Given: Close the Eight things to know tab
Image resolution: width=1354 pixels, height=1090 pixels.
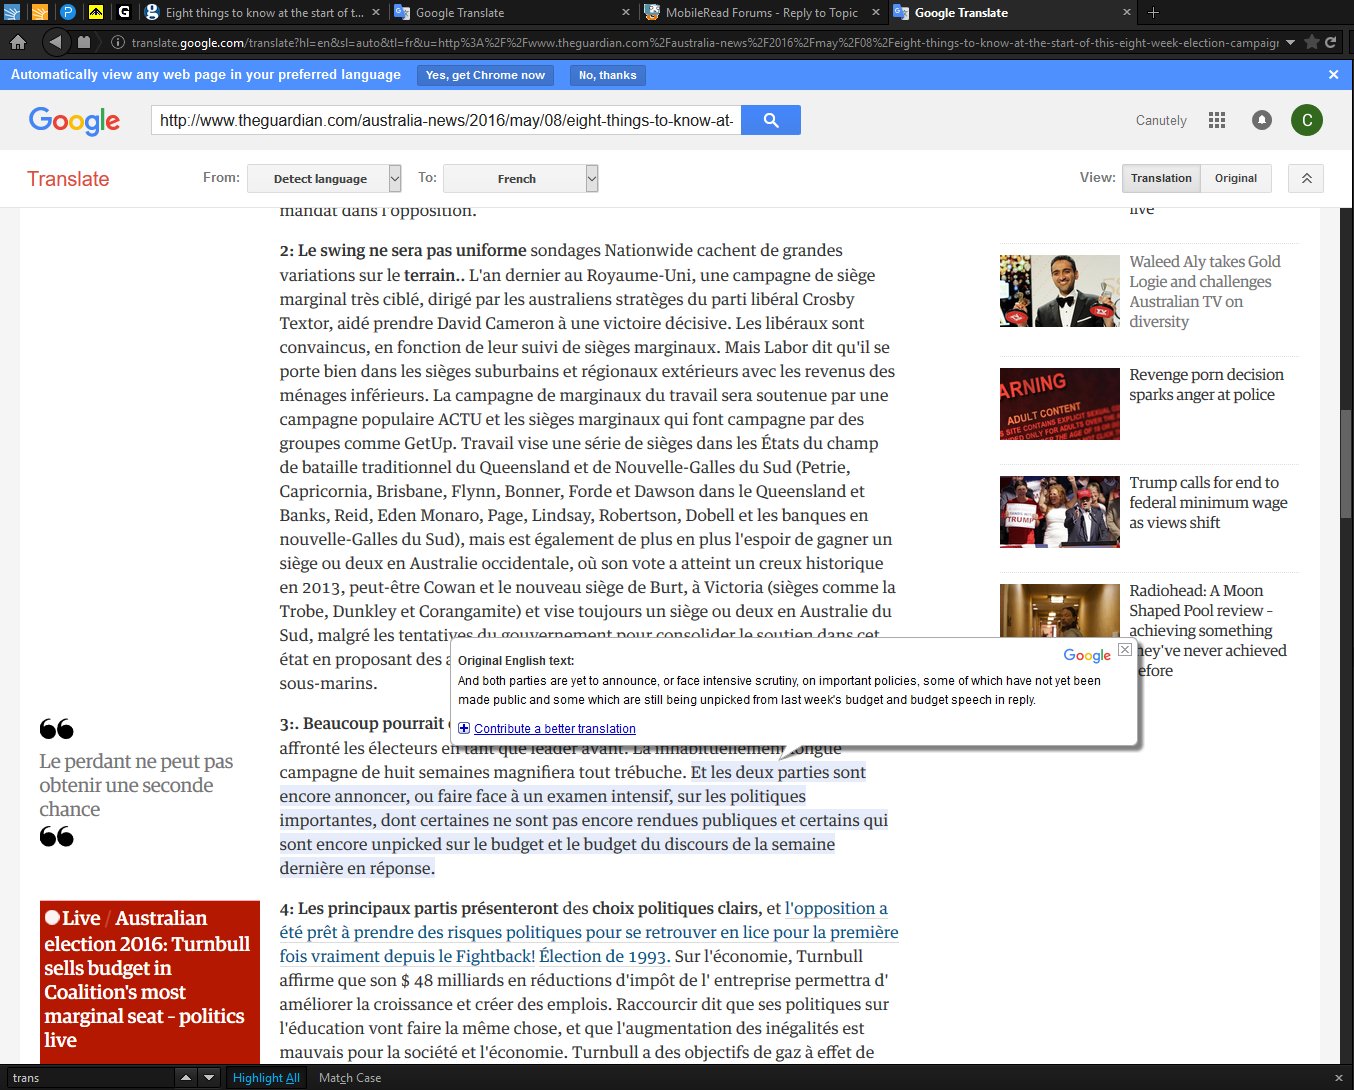Looking at the screenshot, I should 376,12.
